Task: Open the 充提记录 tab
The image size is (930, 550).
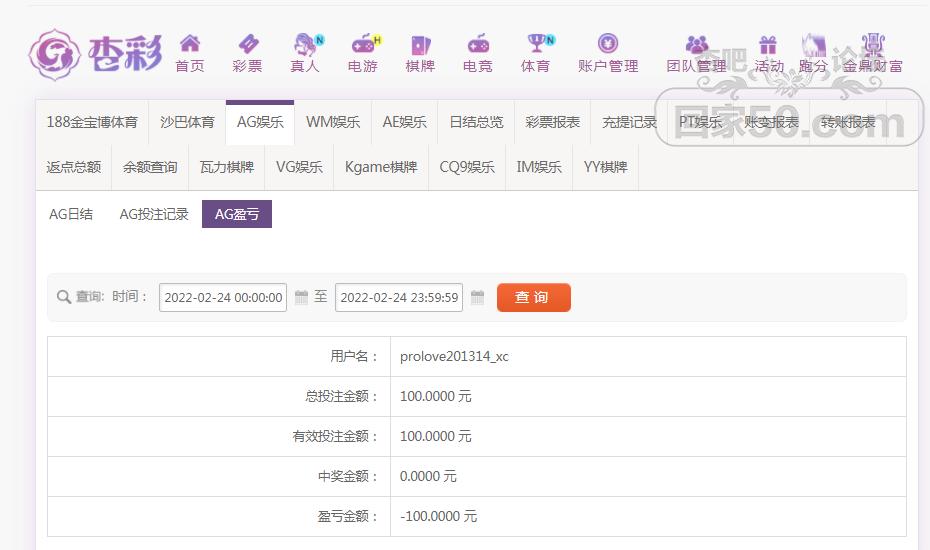Action: click(629, 122)
